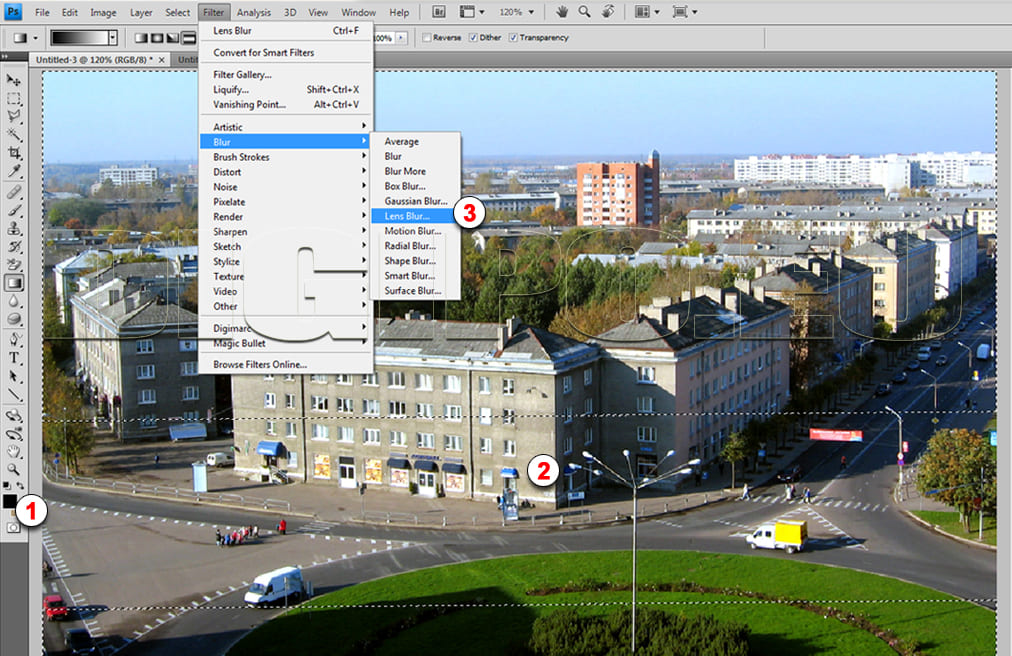Click the Hand icon in application bar

562,12
